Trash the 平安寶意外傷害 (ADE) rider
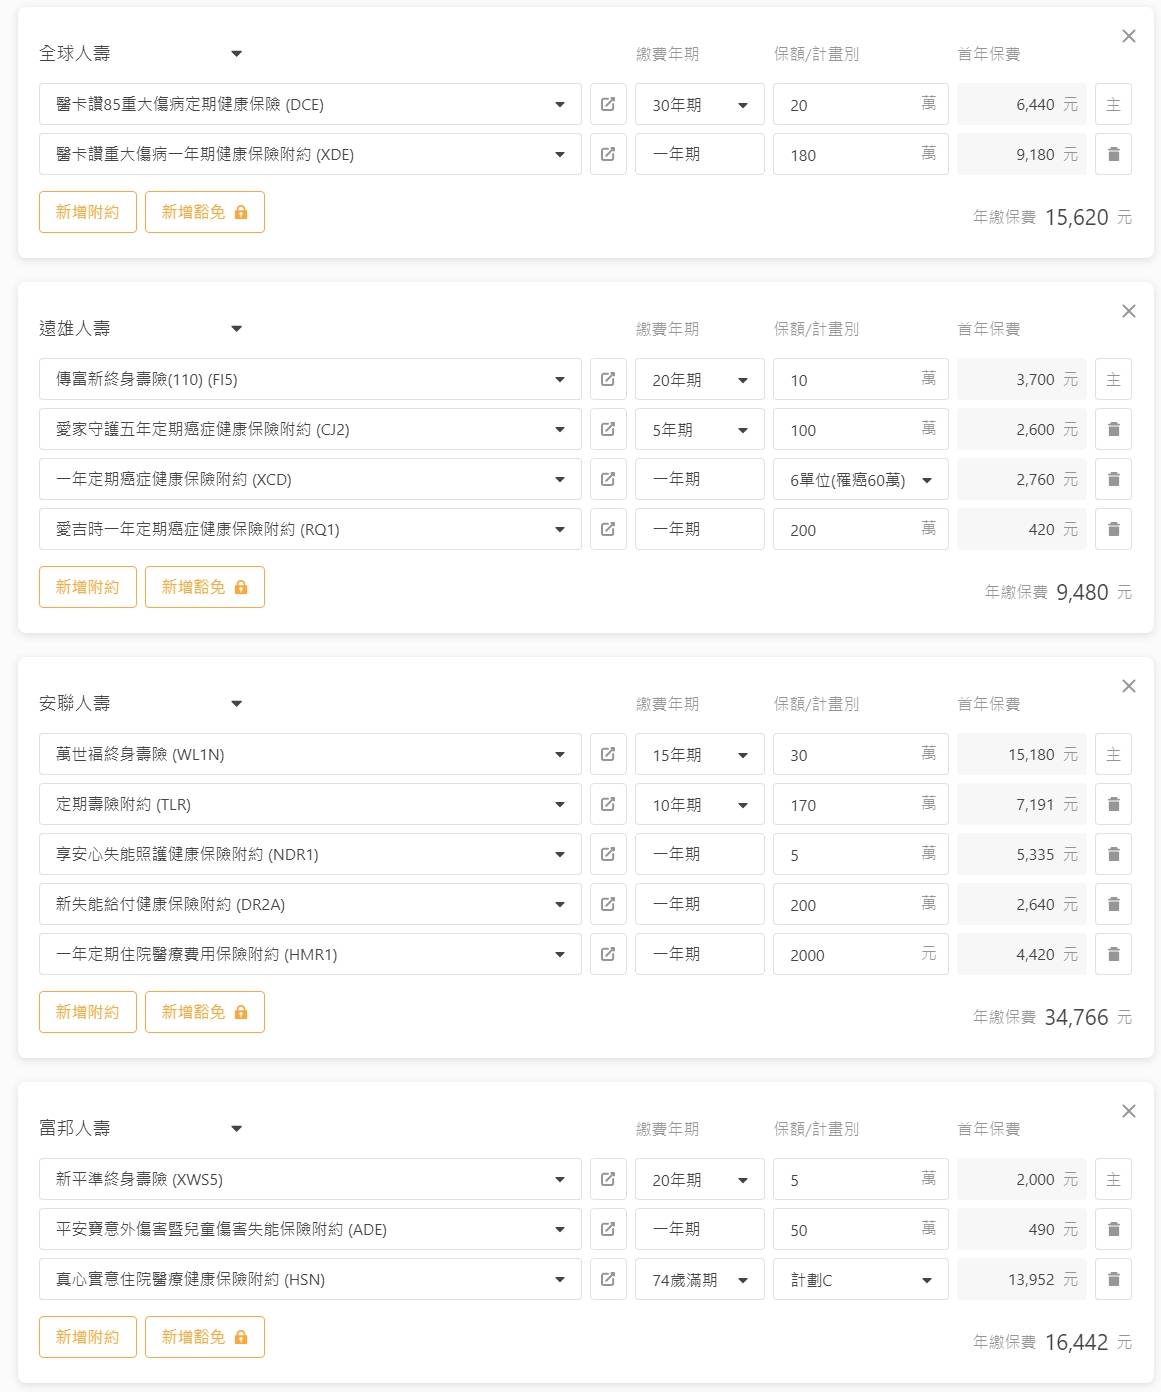The width and height of the screenshot is (1161, 1392). click(x=1113, y=1229)
